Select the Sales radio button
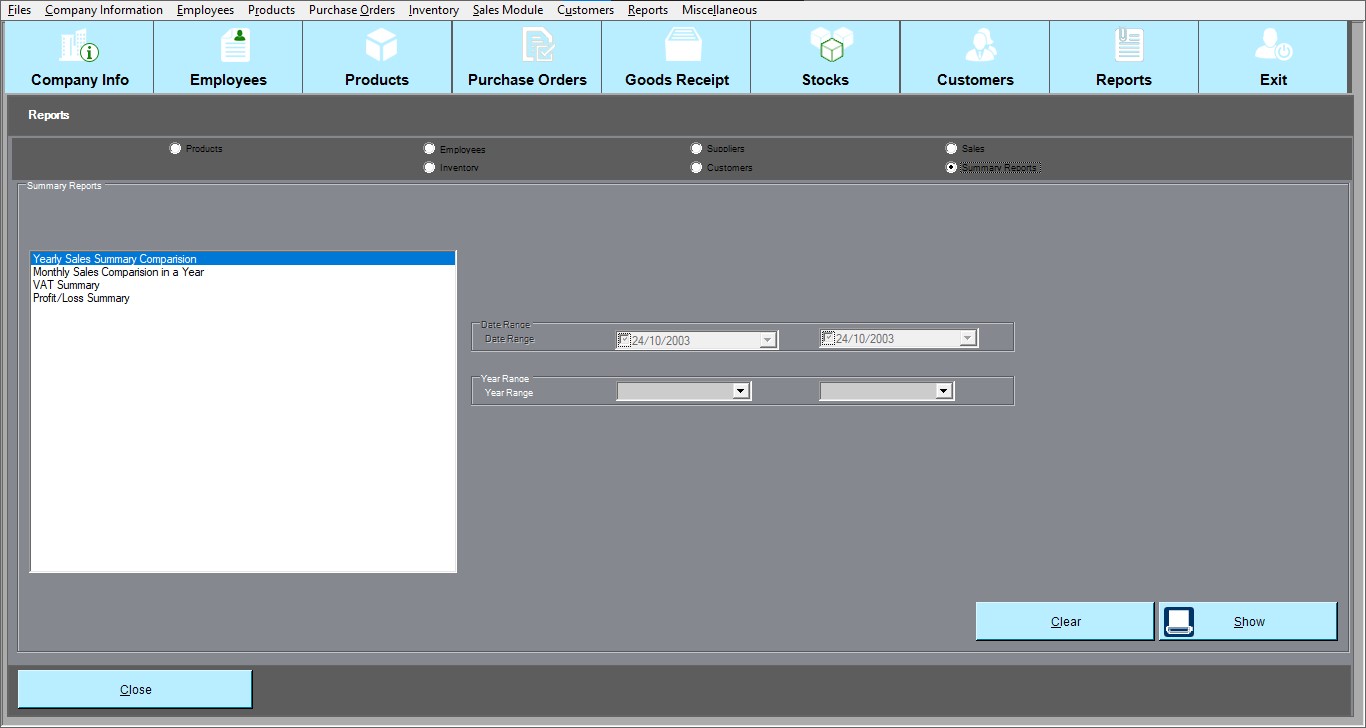The image size is (1366, 728). click(x=952, y=149)
